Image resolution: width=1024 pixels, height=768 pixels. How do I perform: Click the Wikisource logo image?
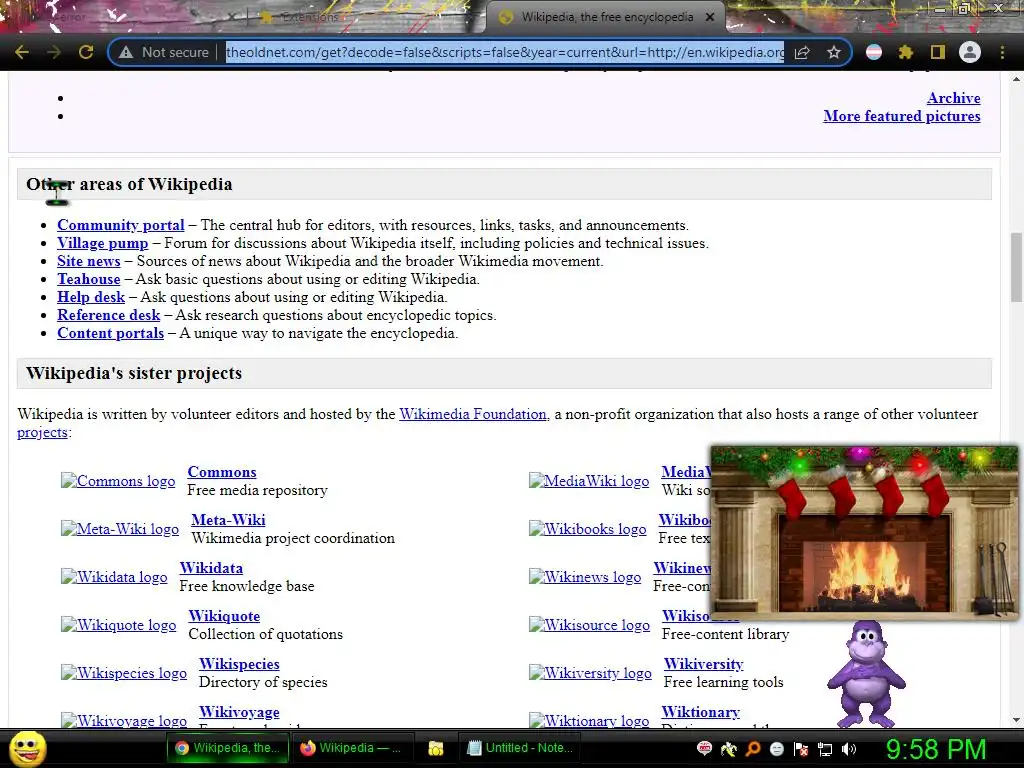pyautogui.click(x=590, y=625)
